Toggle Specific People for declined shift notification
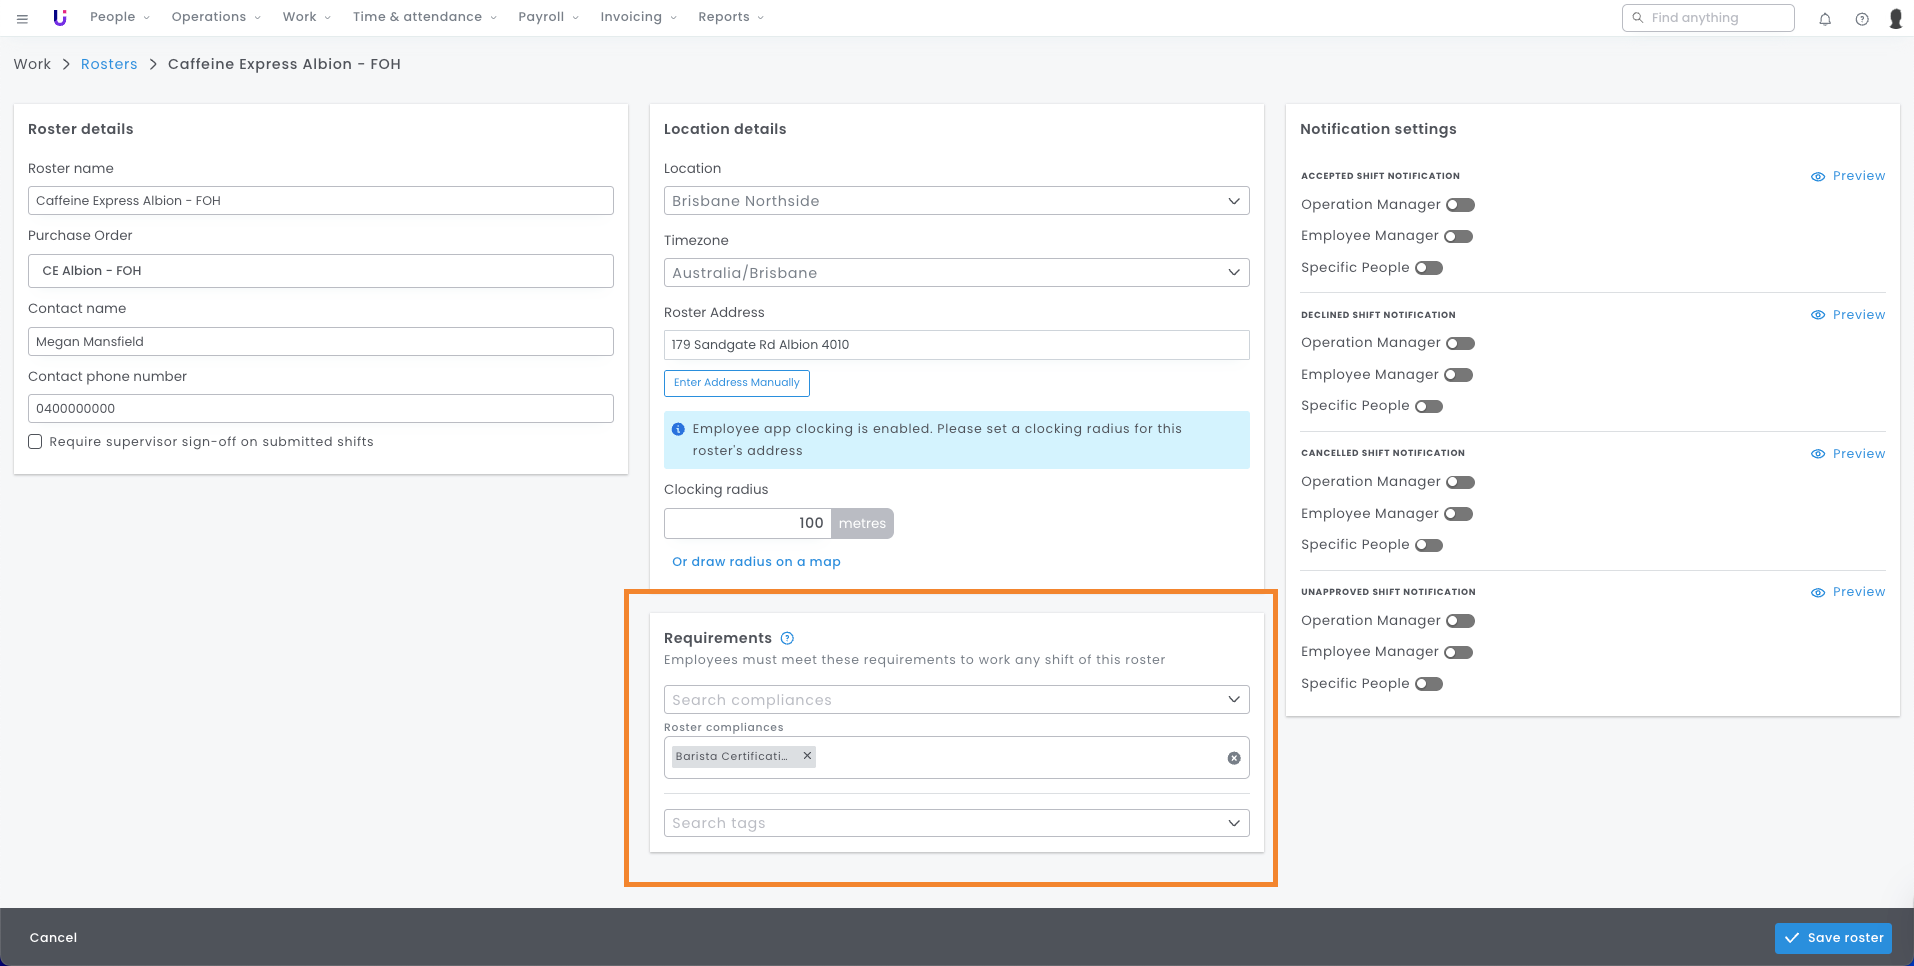The width and height of the screenshot is (1914, 966). 1429,406
